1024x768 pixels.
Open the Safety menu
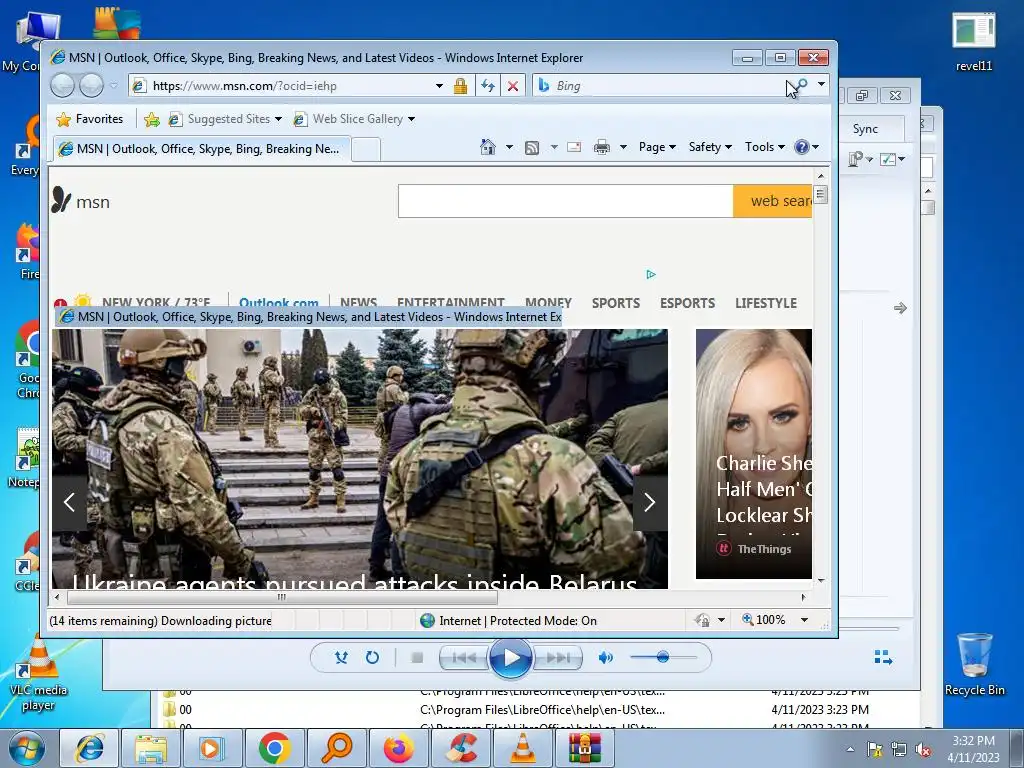click(710, 147)
